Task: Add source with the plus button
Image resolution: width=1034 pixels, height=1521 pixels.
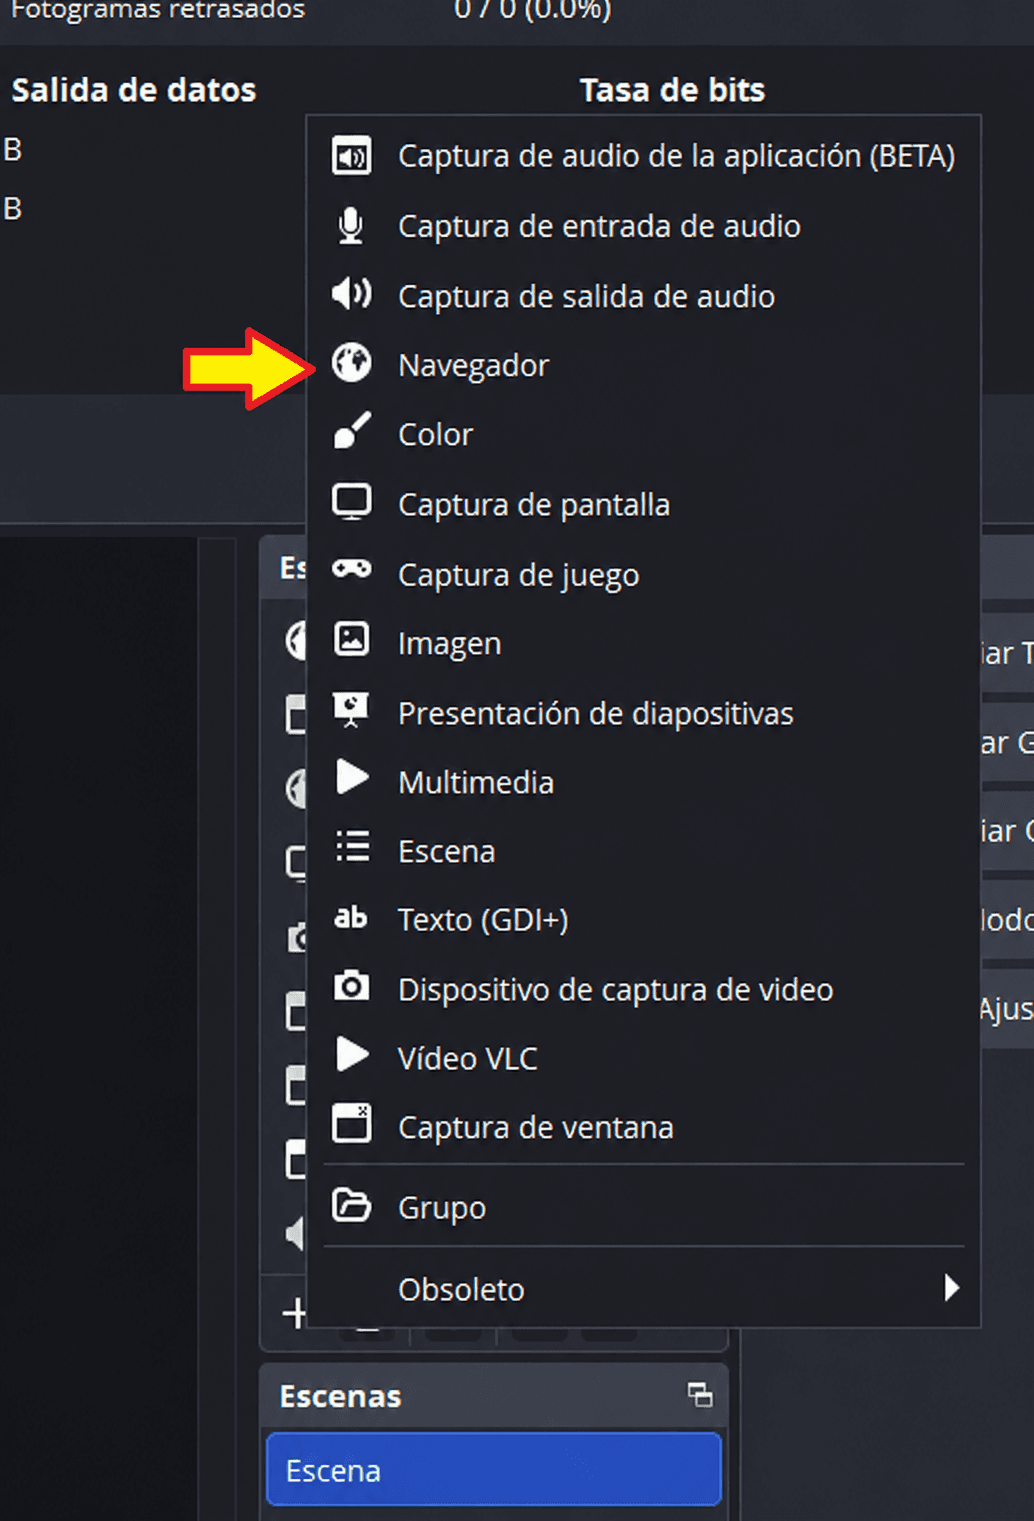Action: (294, 1313)
